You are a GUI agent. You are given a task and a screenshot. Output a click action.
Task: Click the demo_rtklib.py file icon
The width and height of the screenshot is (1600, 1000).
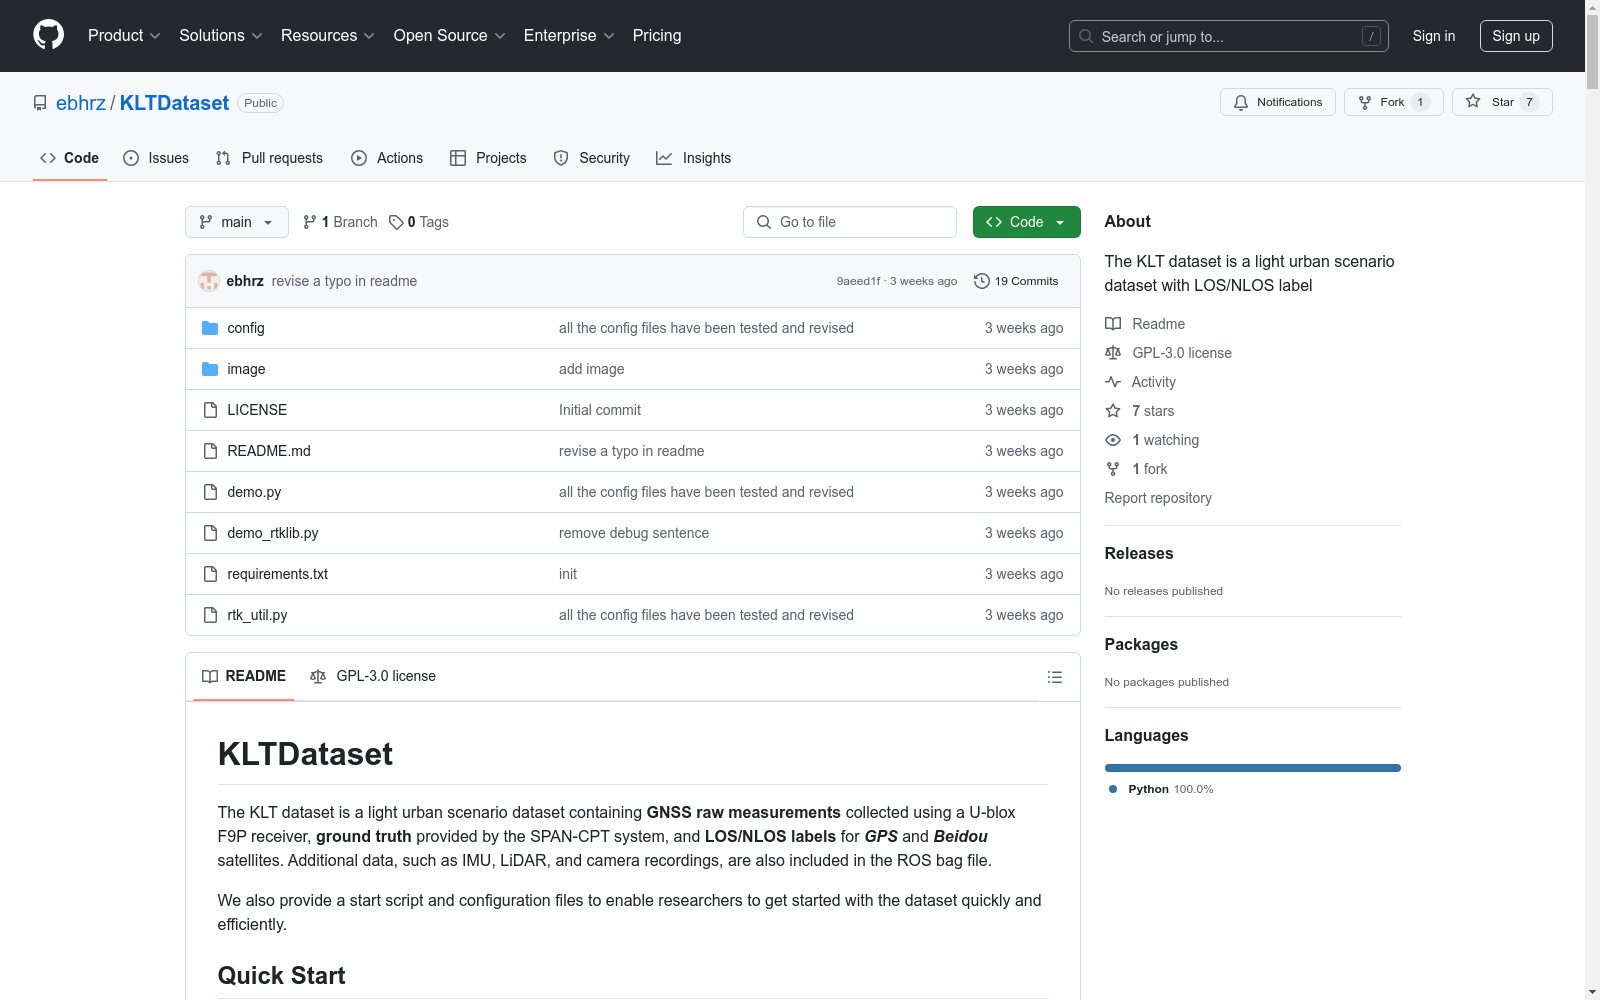pos(210,533)
